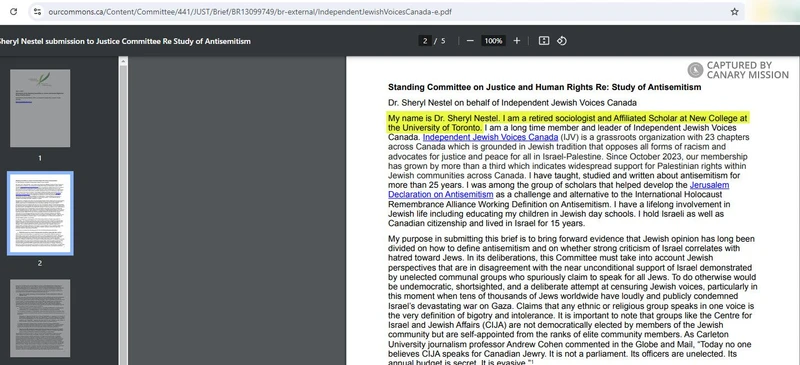
Task: Select page 2 thumbnail in sidebar
Action: pyautogui.click(x=40, y=213)
